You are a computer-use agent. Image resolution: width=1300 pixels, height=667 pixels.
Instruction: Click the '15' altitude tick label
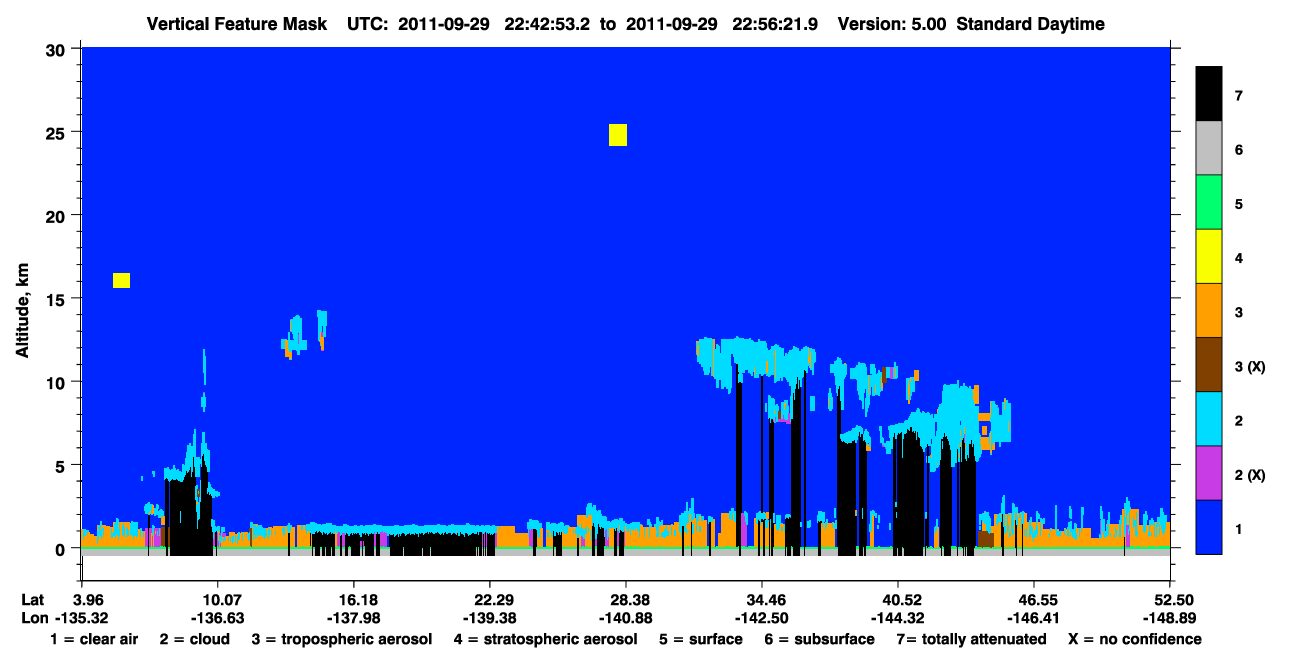point(58,299)
